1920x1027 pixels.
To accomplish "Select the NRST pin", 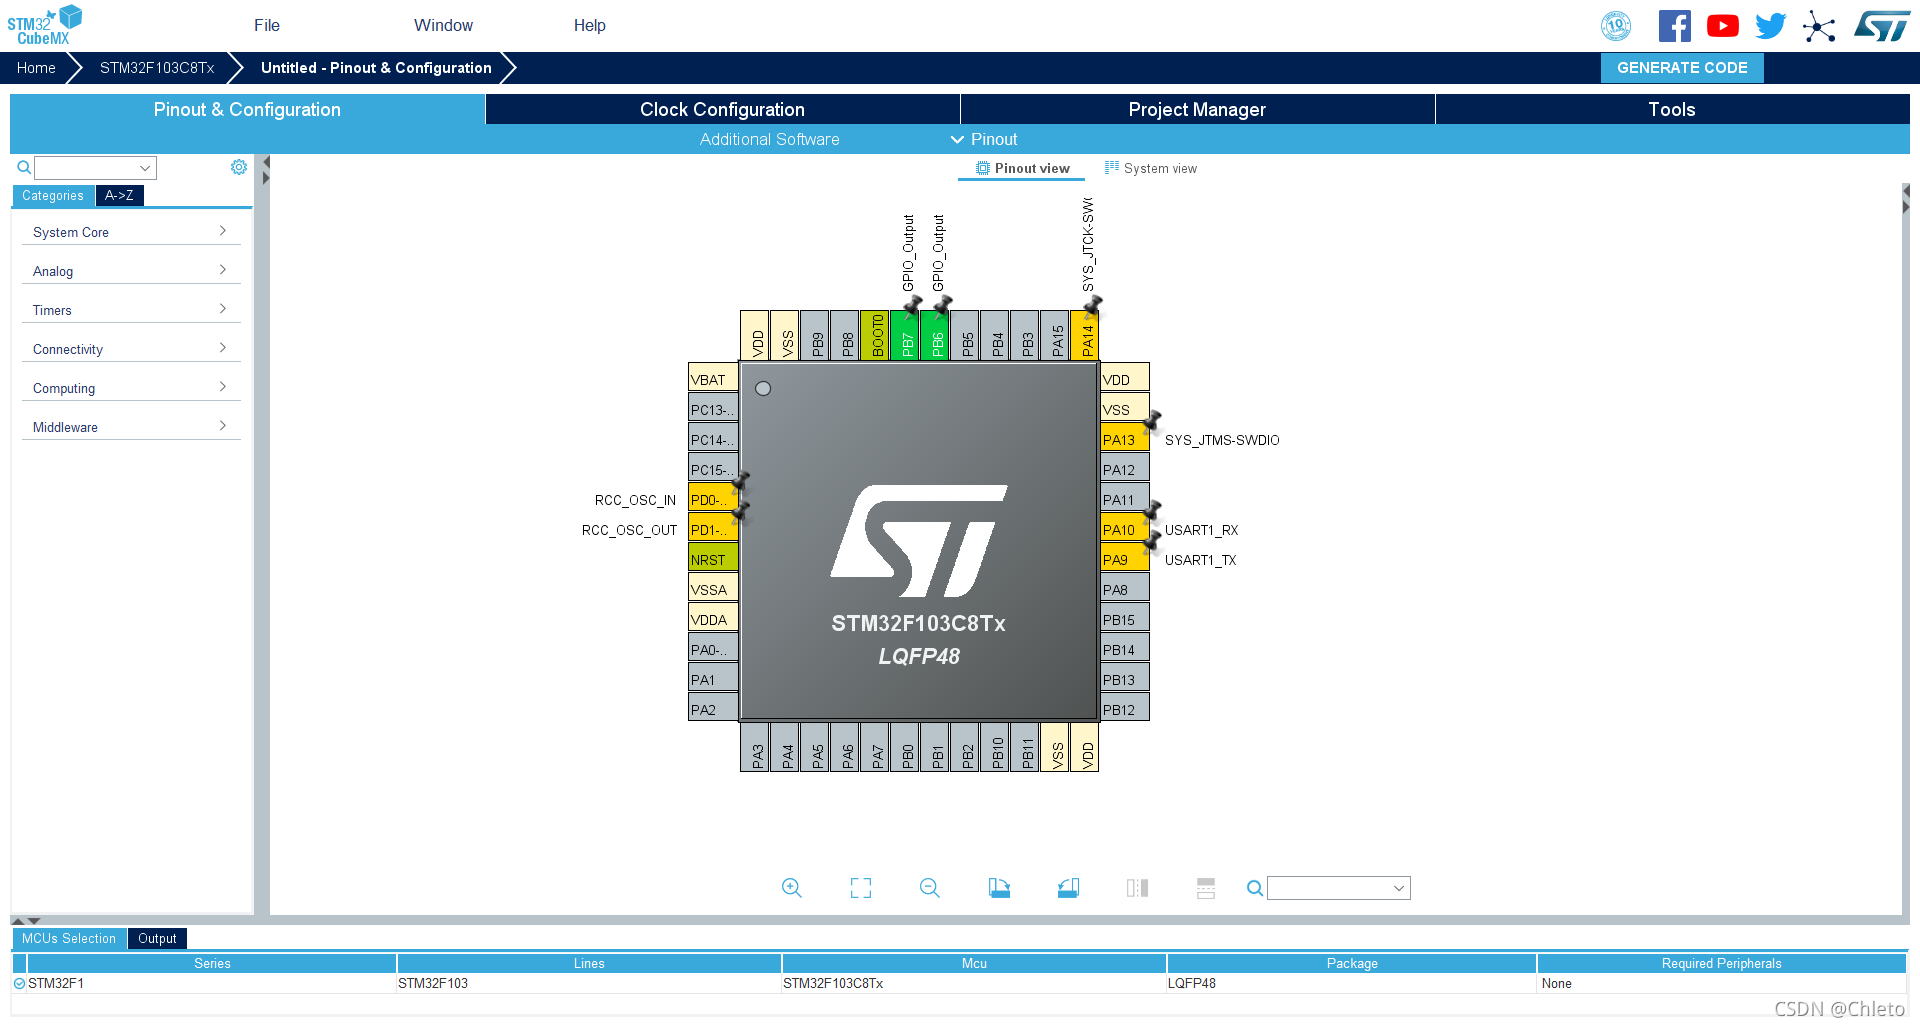I will click(713, 558).
